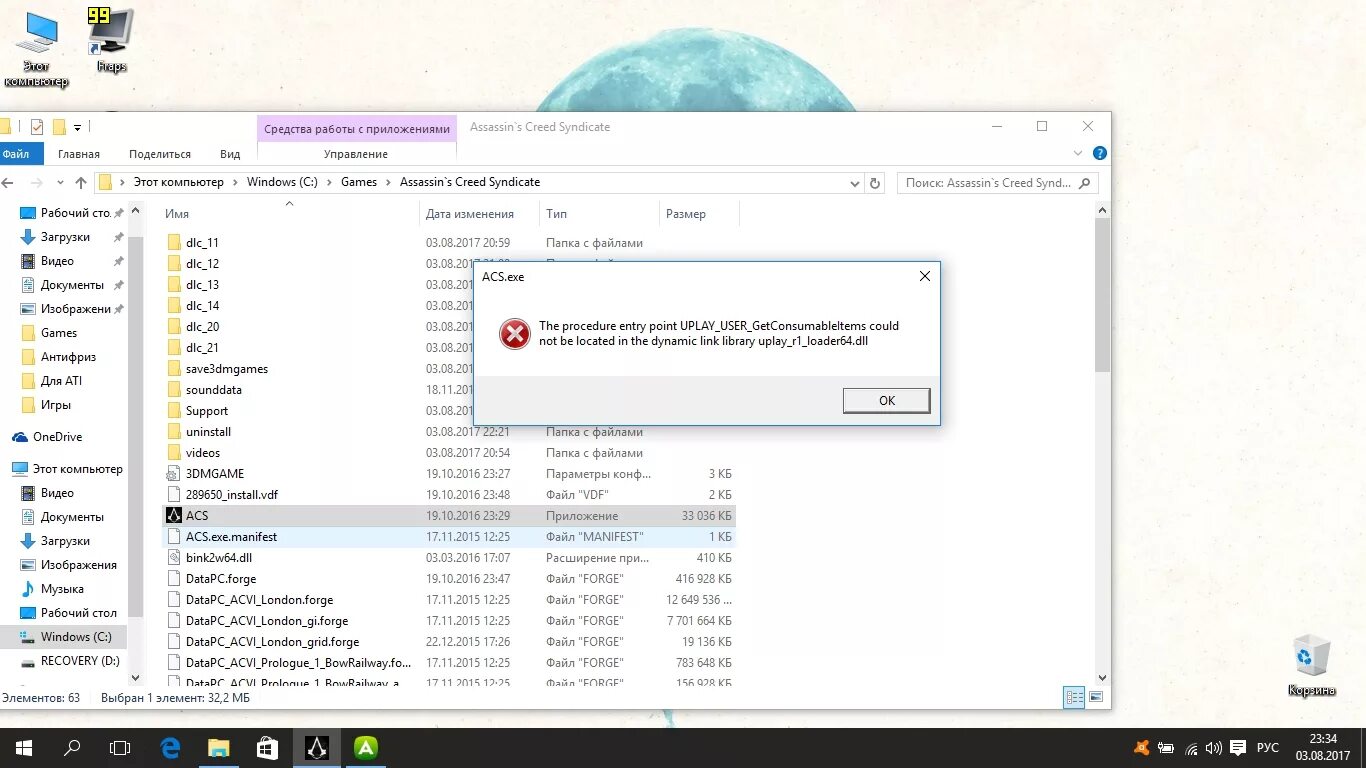
Task: Open the Вид ribbon tab
Action: coord(230,154)
